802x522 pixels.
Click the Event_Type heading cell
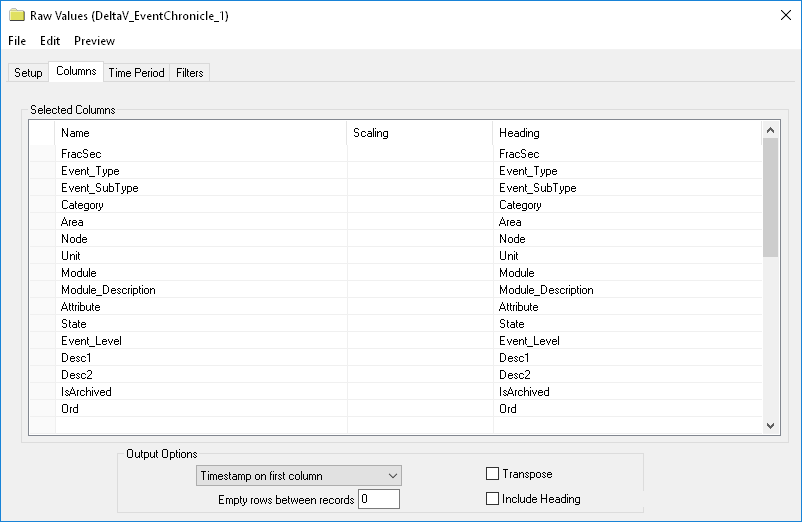pyautogui.click(x=628, y=171)
